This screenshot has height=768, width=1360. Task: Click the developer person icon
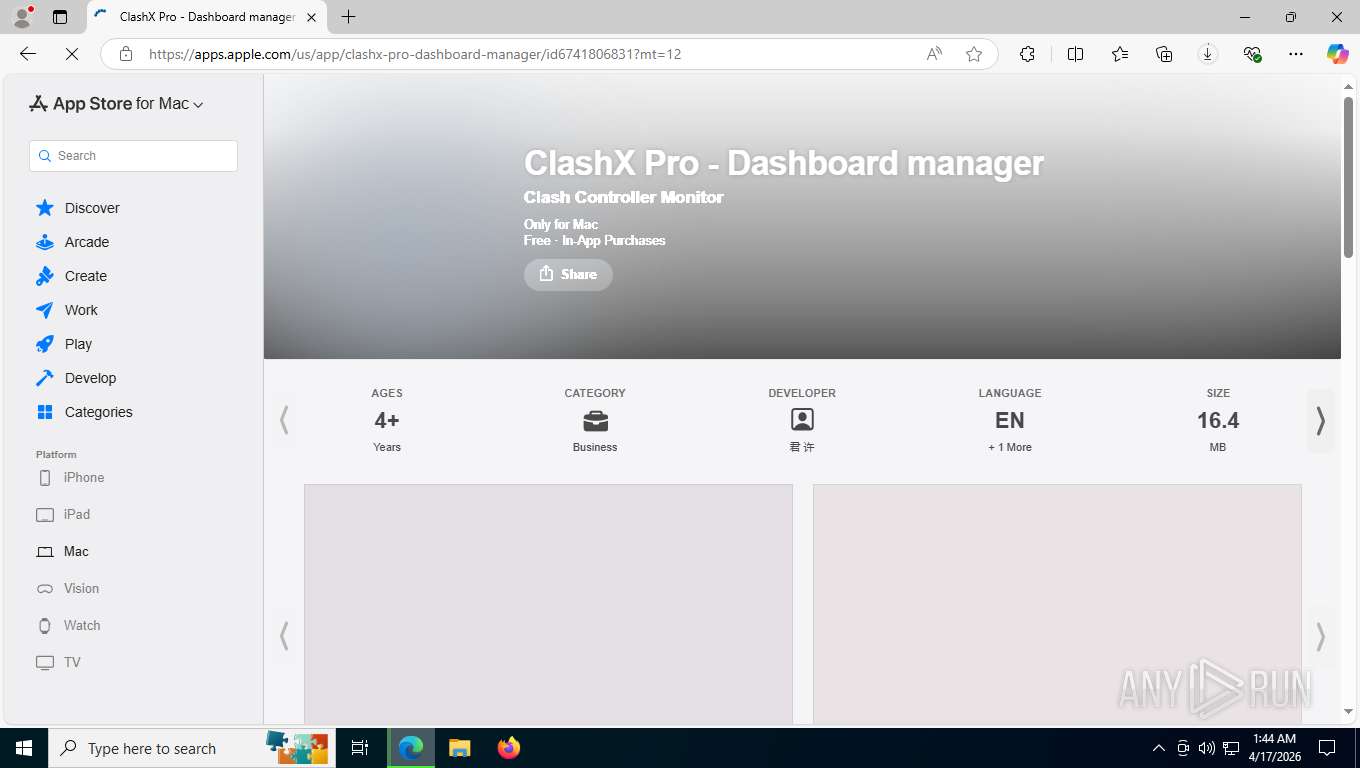[x=802, y=420]
